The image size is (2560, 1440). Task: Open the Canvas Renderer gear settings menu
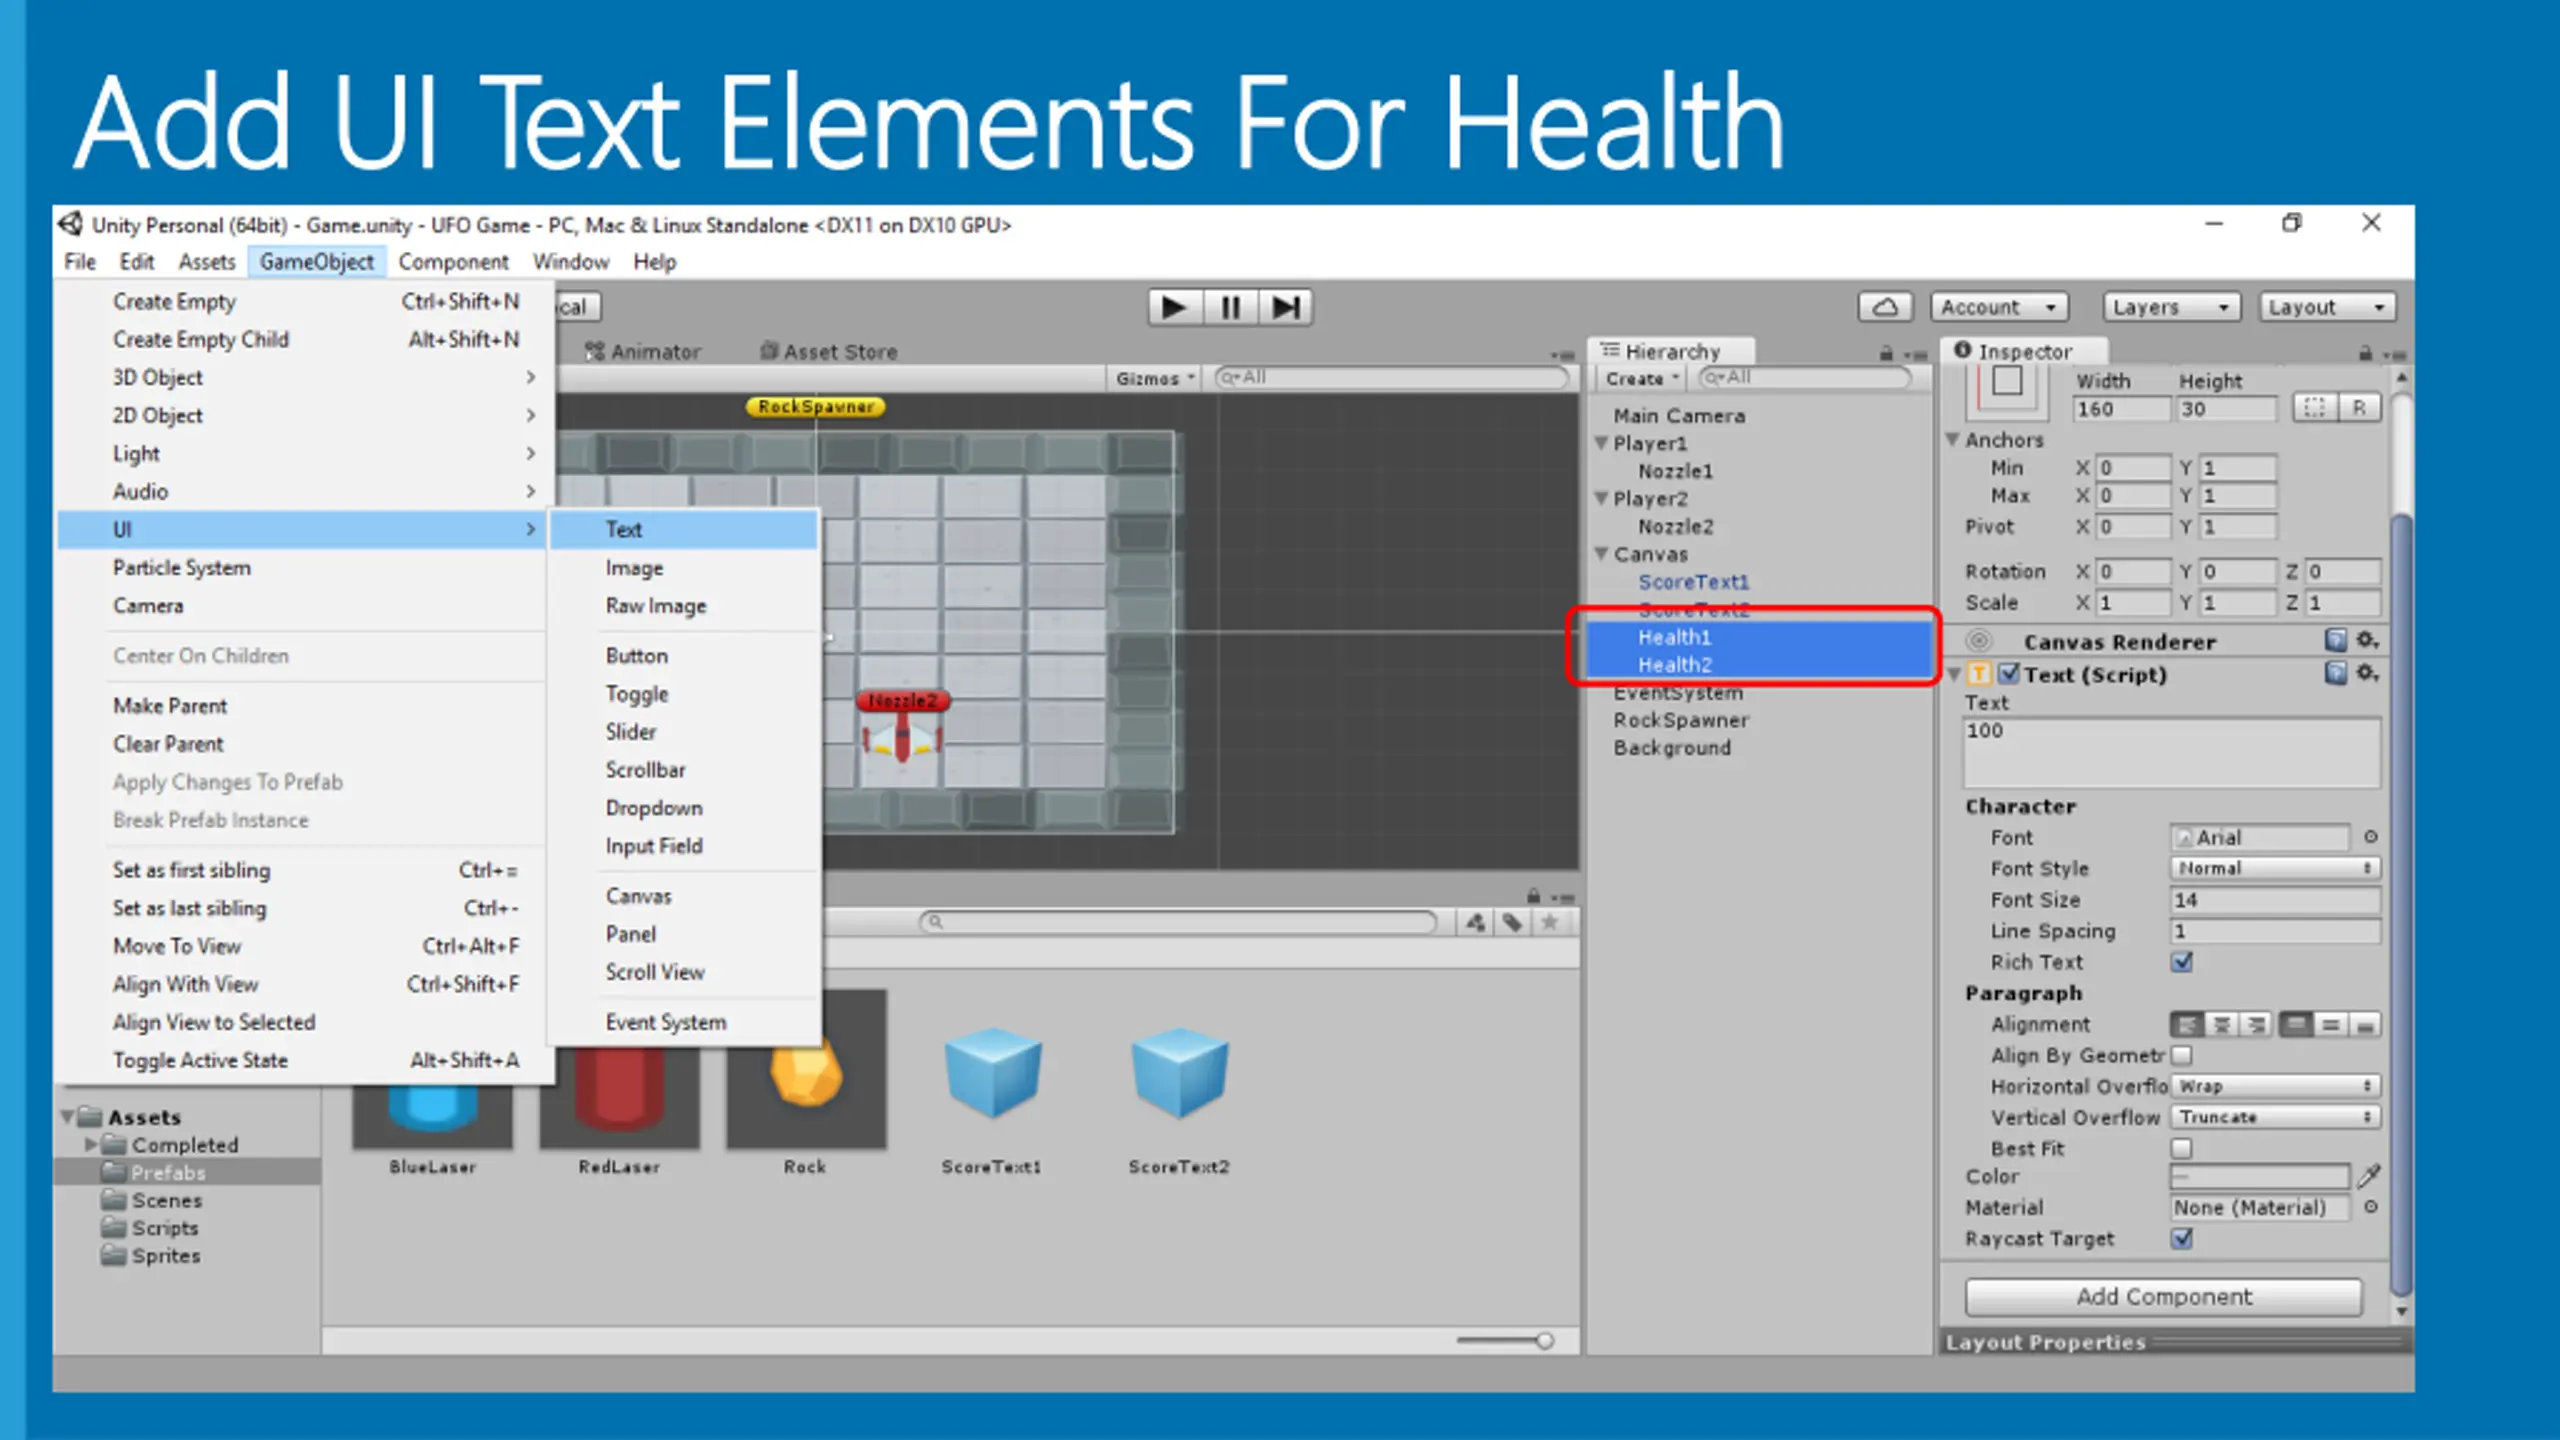tap(2367, 640)
